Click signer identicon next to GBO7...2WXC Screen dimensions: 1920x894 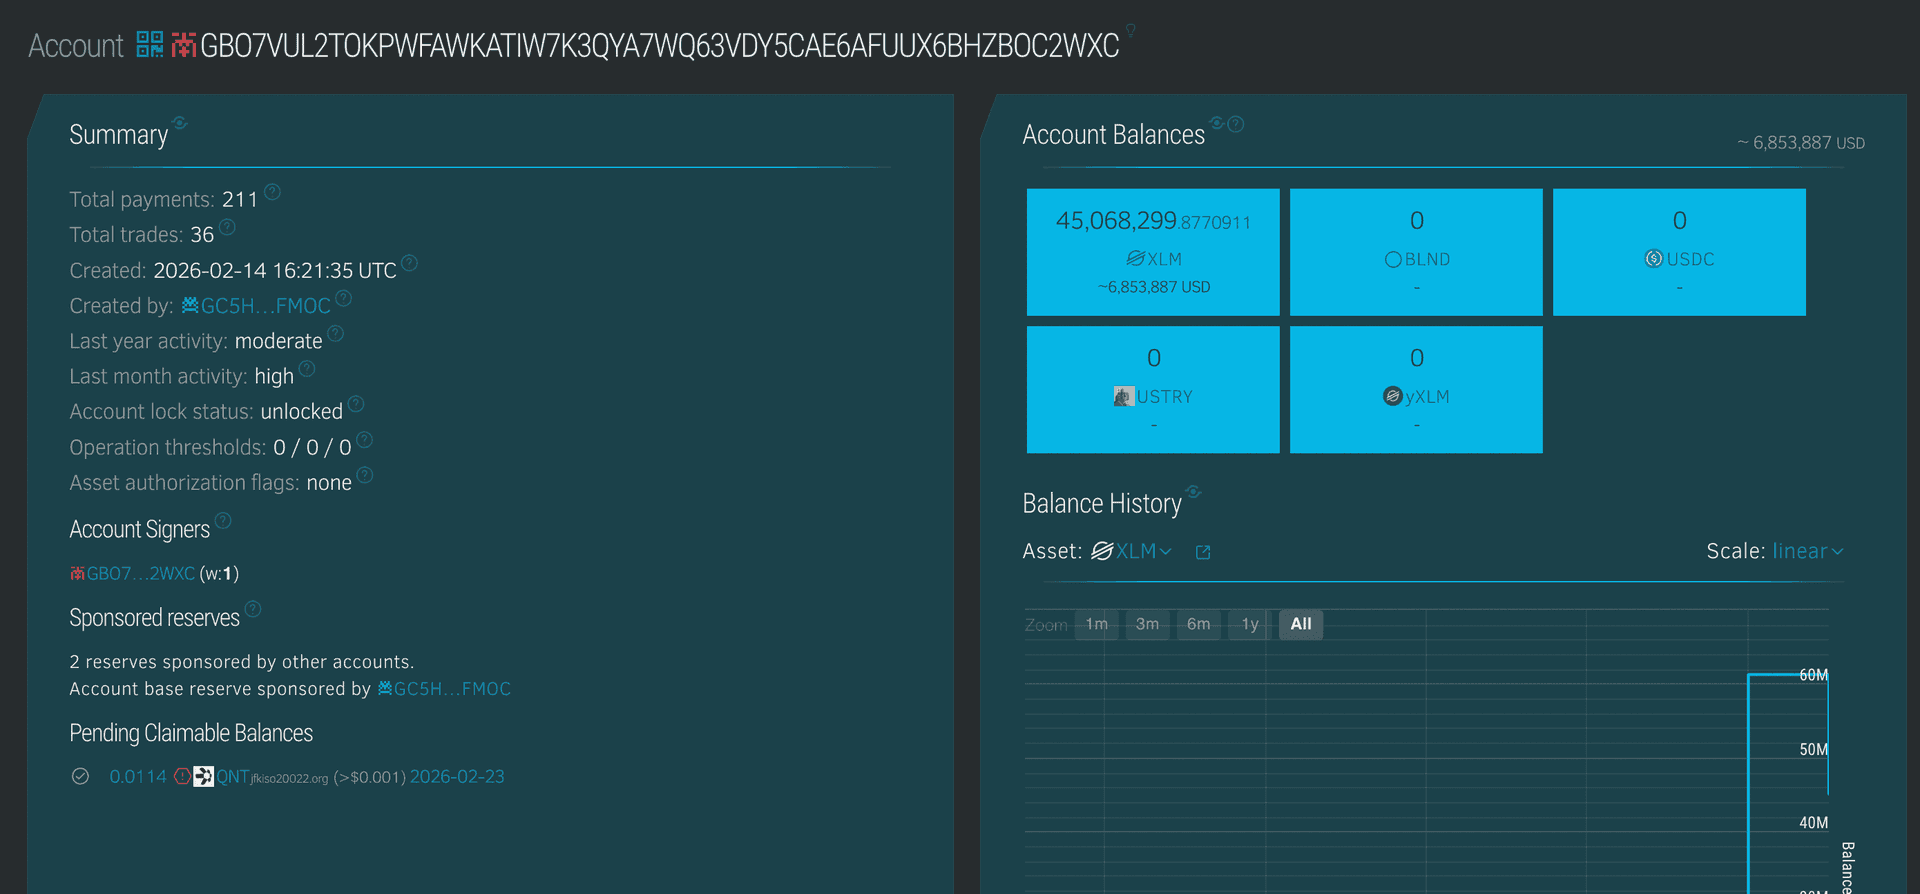[x=77, y=573]
